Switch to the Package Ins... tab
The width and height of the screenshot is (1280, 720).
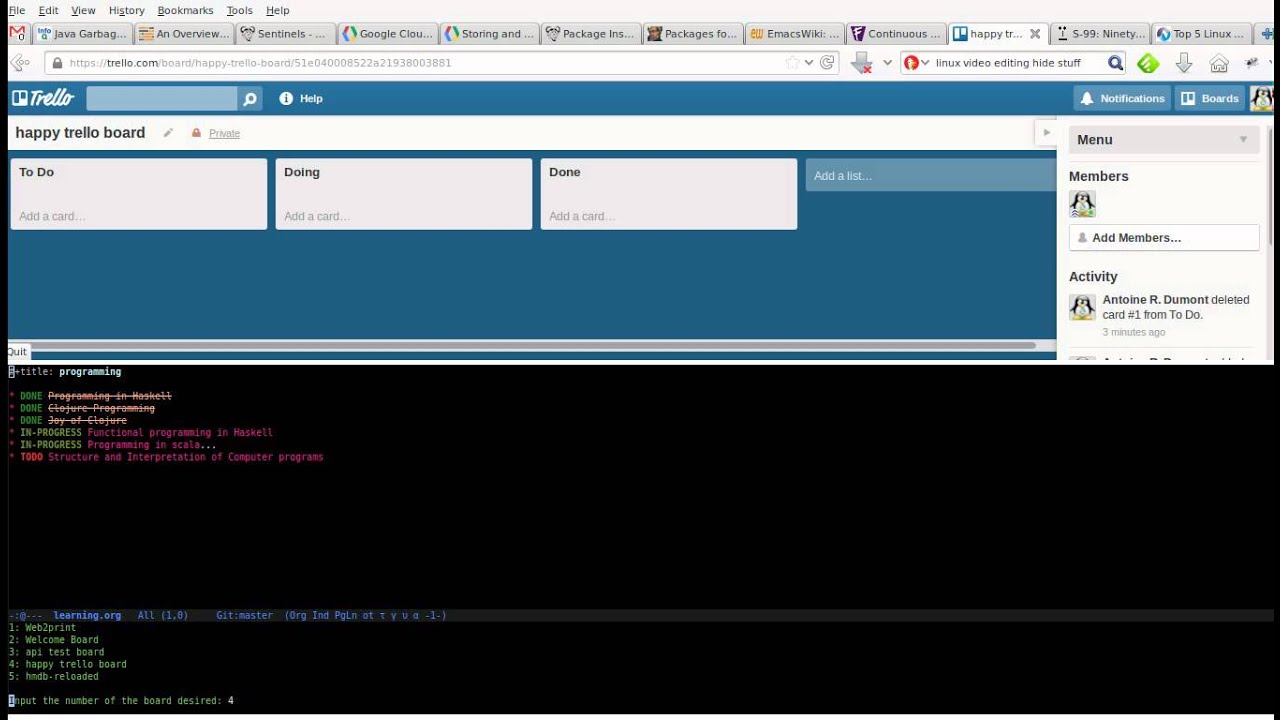592,33
